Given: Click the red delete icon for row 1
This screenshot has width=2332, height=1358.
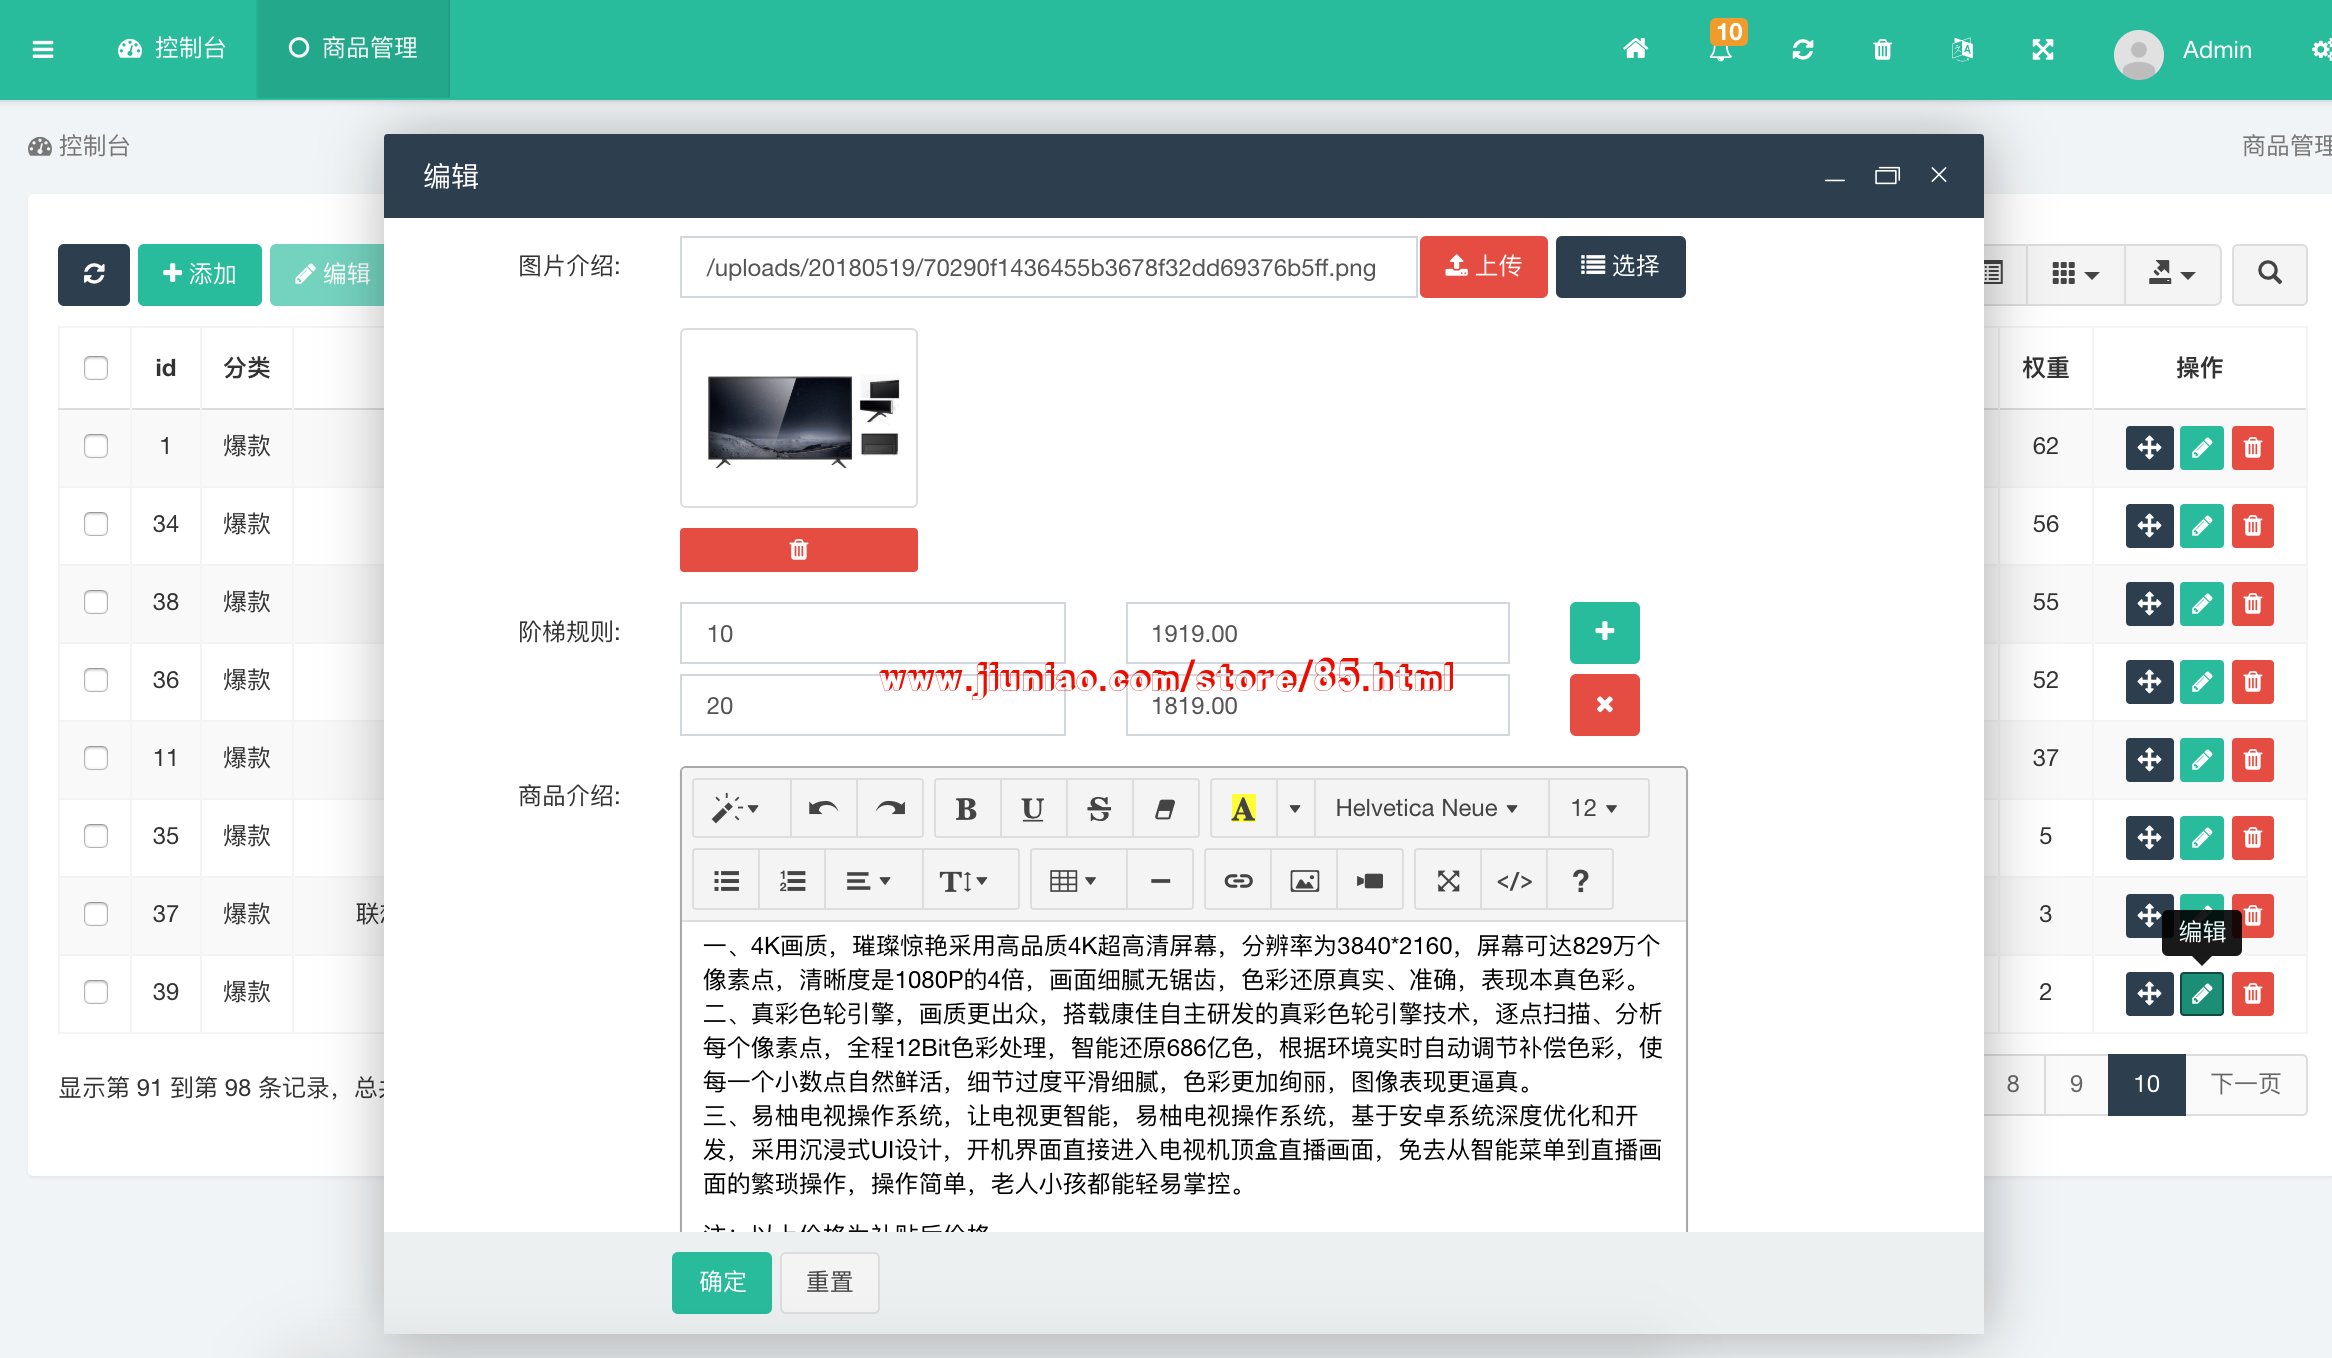Looking at the screenshot, I should [2252, 447].
